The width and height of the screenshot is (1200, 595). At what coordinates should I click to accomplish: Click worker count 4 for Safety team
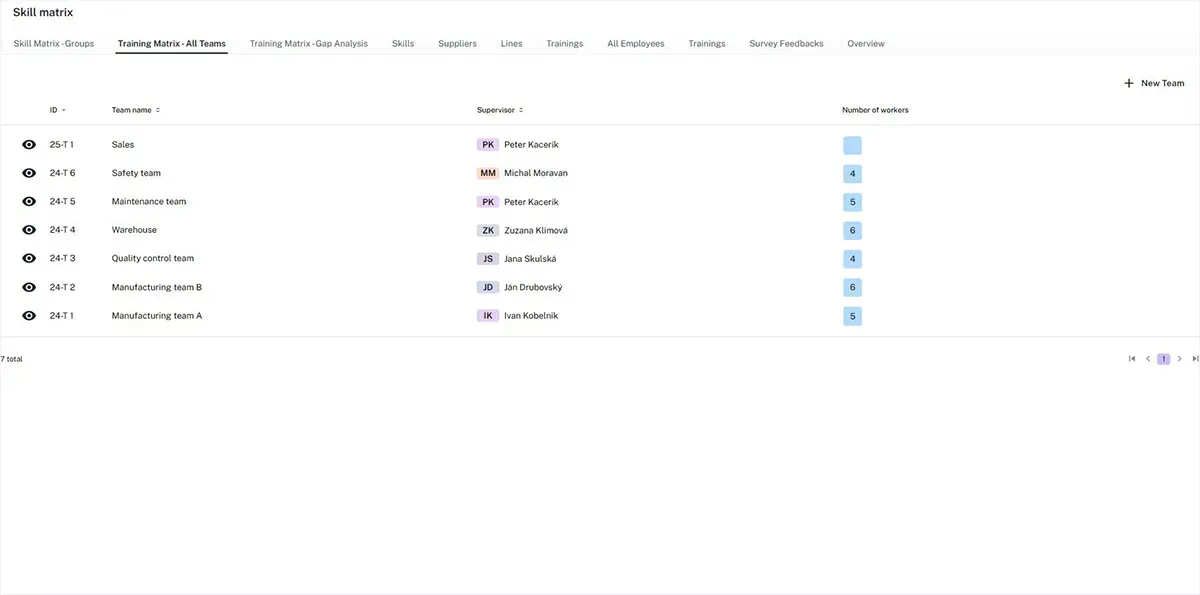[852, 174]
